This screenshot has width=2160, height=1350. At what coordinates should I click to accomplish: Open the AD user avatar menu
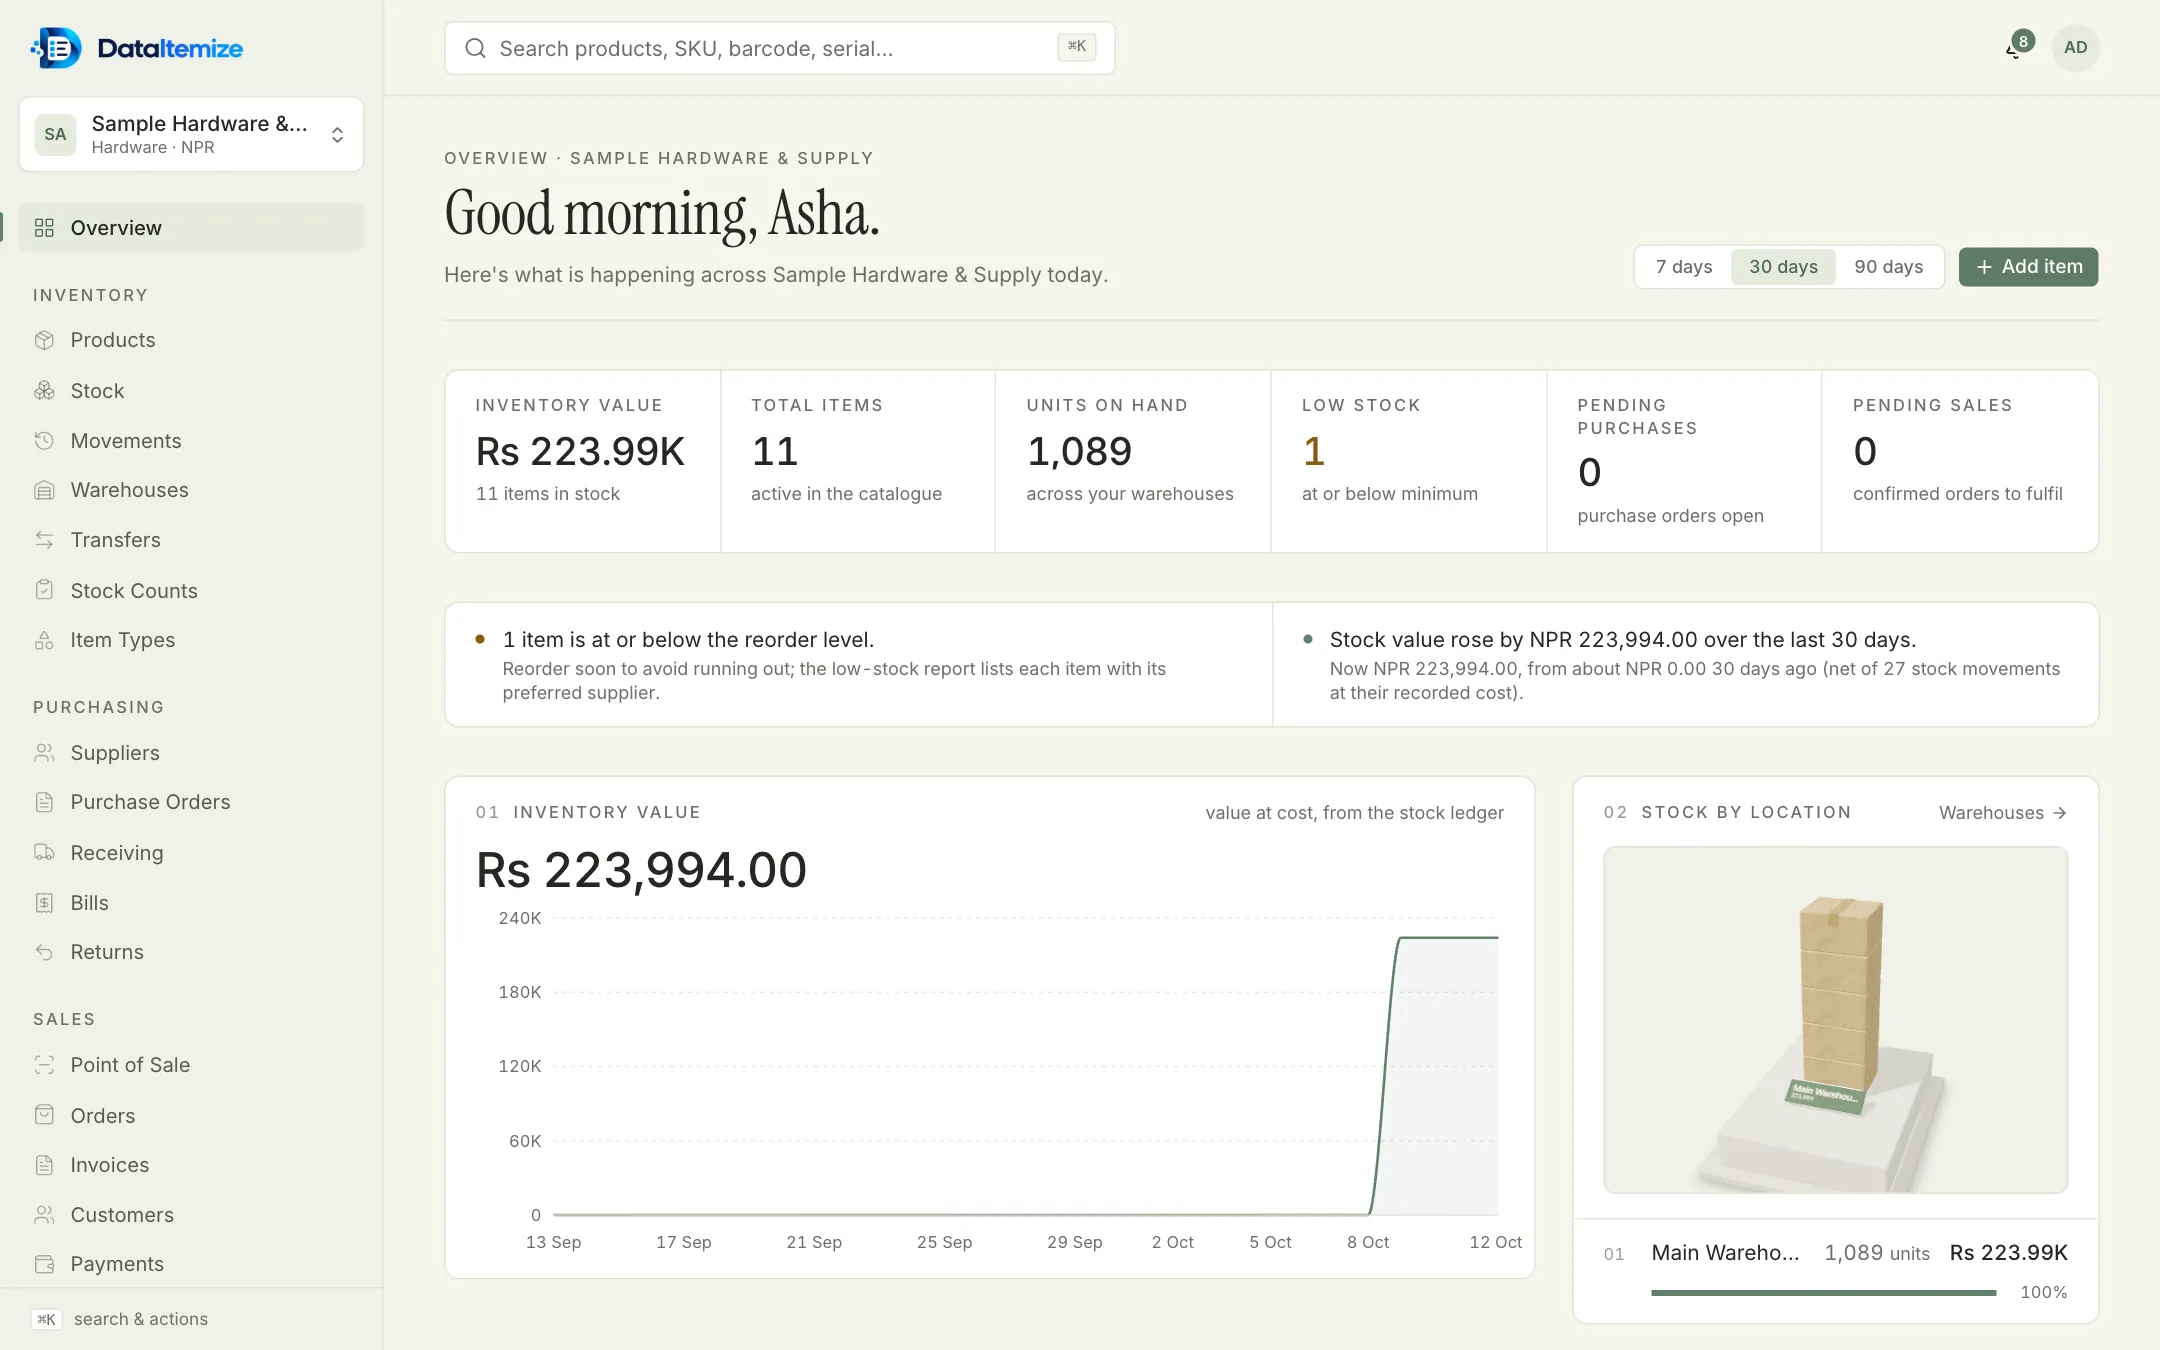pos(2075,47)
